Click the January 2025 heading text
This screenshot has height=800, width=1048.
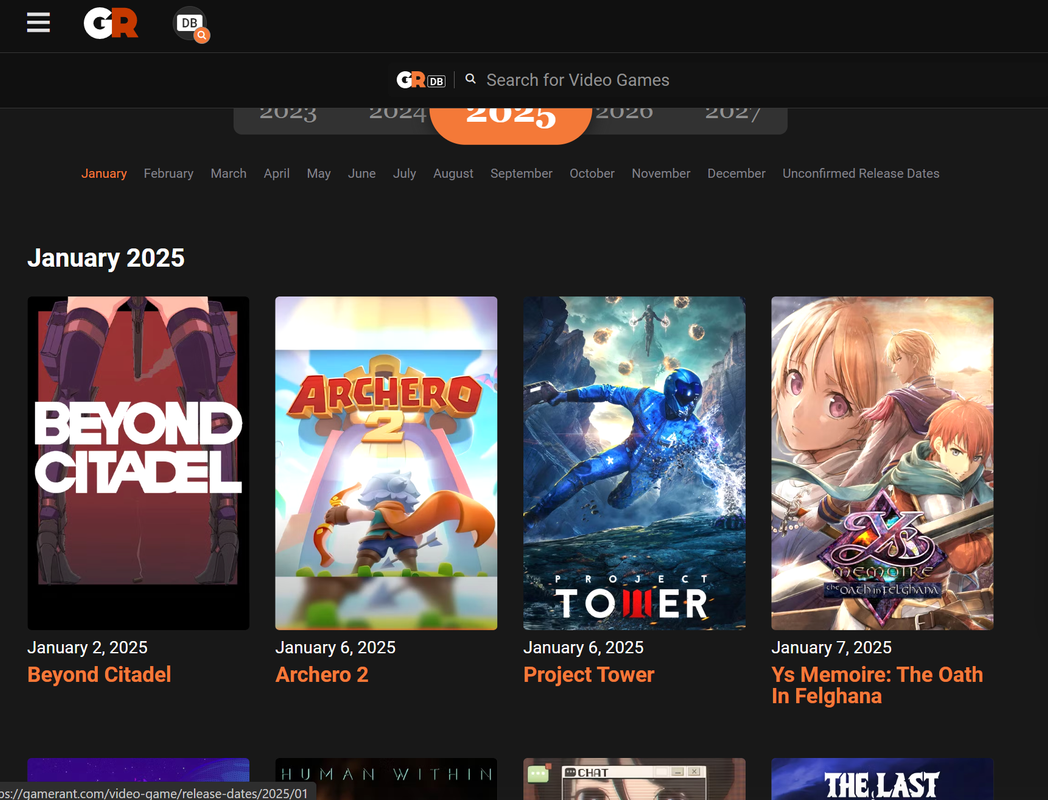tap(106, 258)
